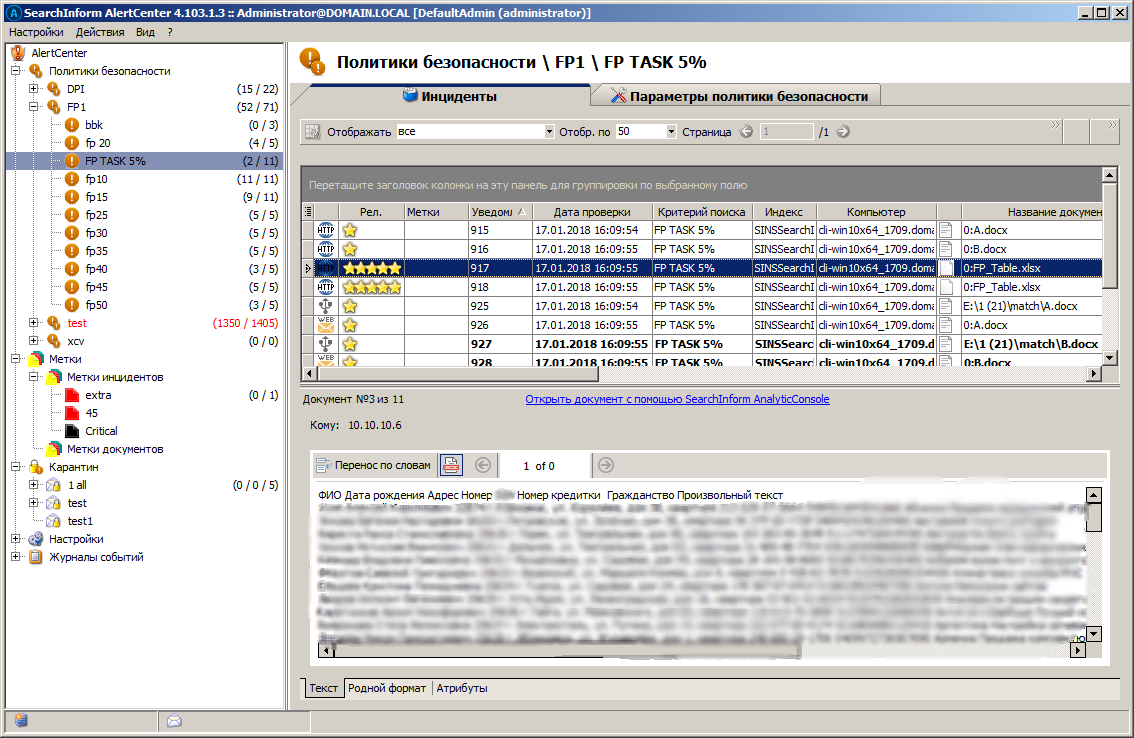
Task: Expand the xcv policy node
Action: pos(33,341)
